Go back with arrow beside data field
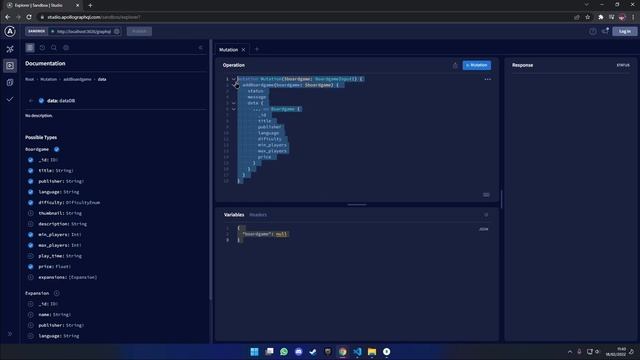Viewport: 640px width, 360px height. 31,100
